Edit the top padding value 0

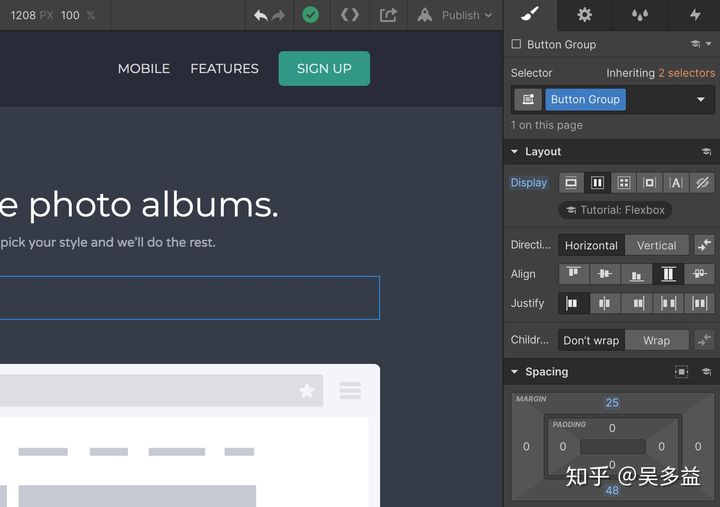coord(612,428)
